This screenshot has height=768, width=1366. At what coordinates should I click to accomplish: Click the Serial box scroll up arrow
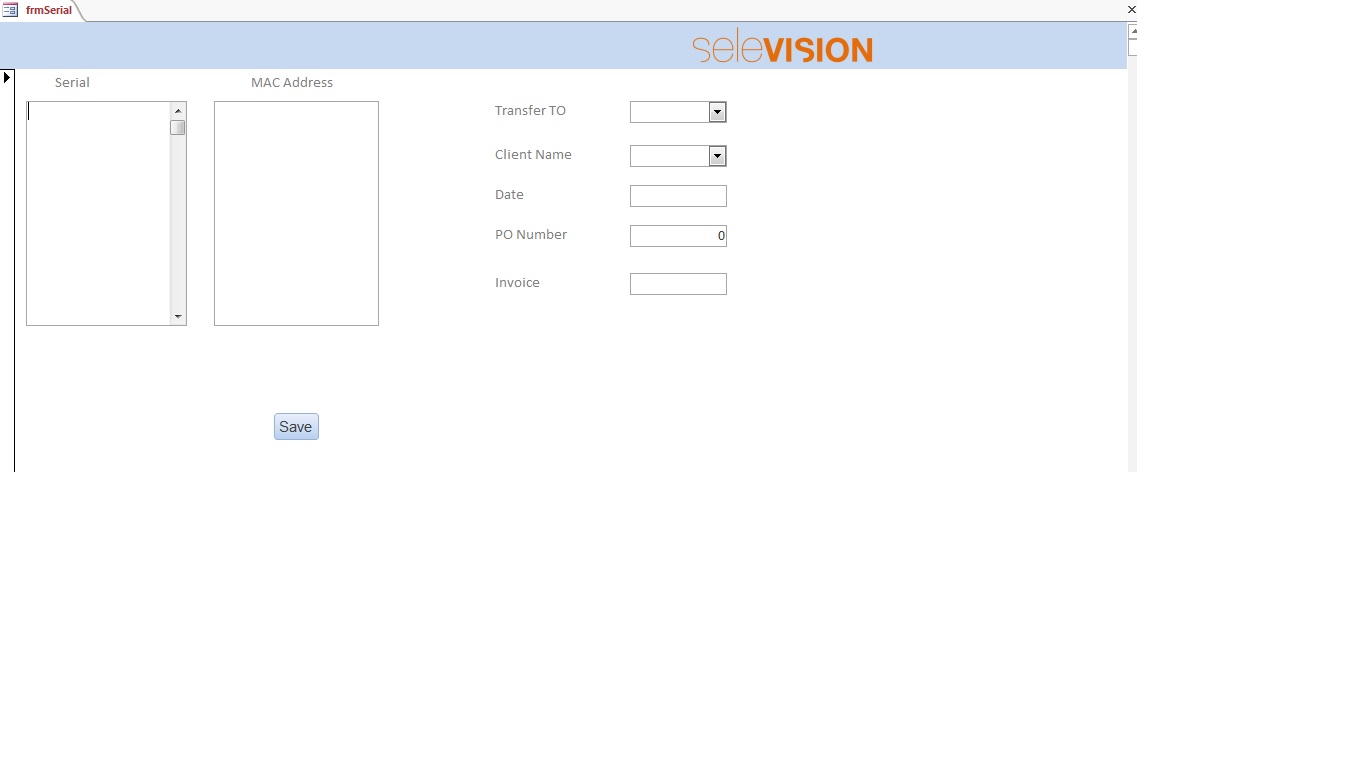[x=178, y=110]
